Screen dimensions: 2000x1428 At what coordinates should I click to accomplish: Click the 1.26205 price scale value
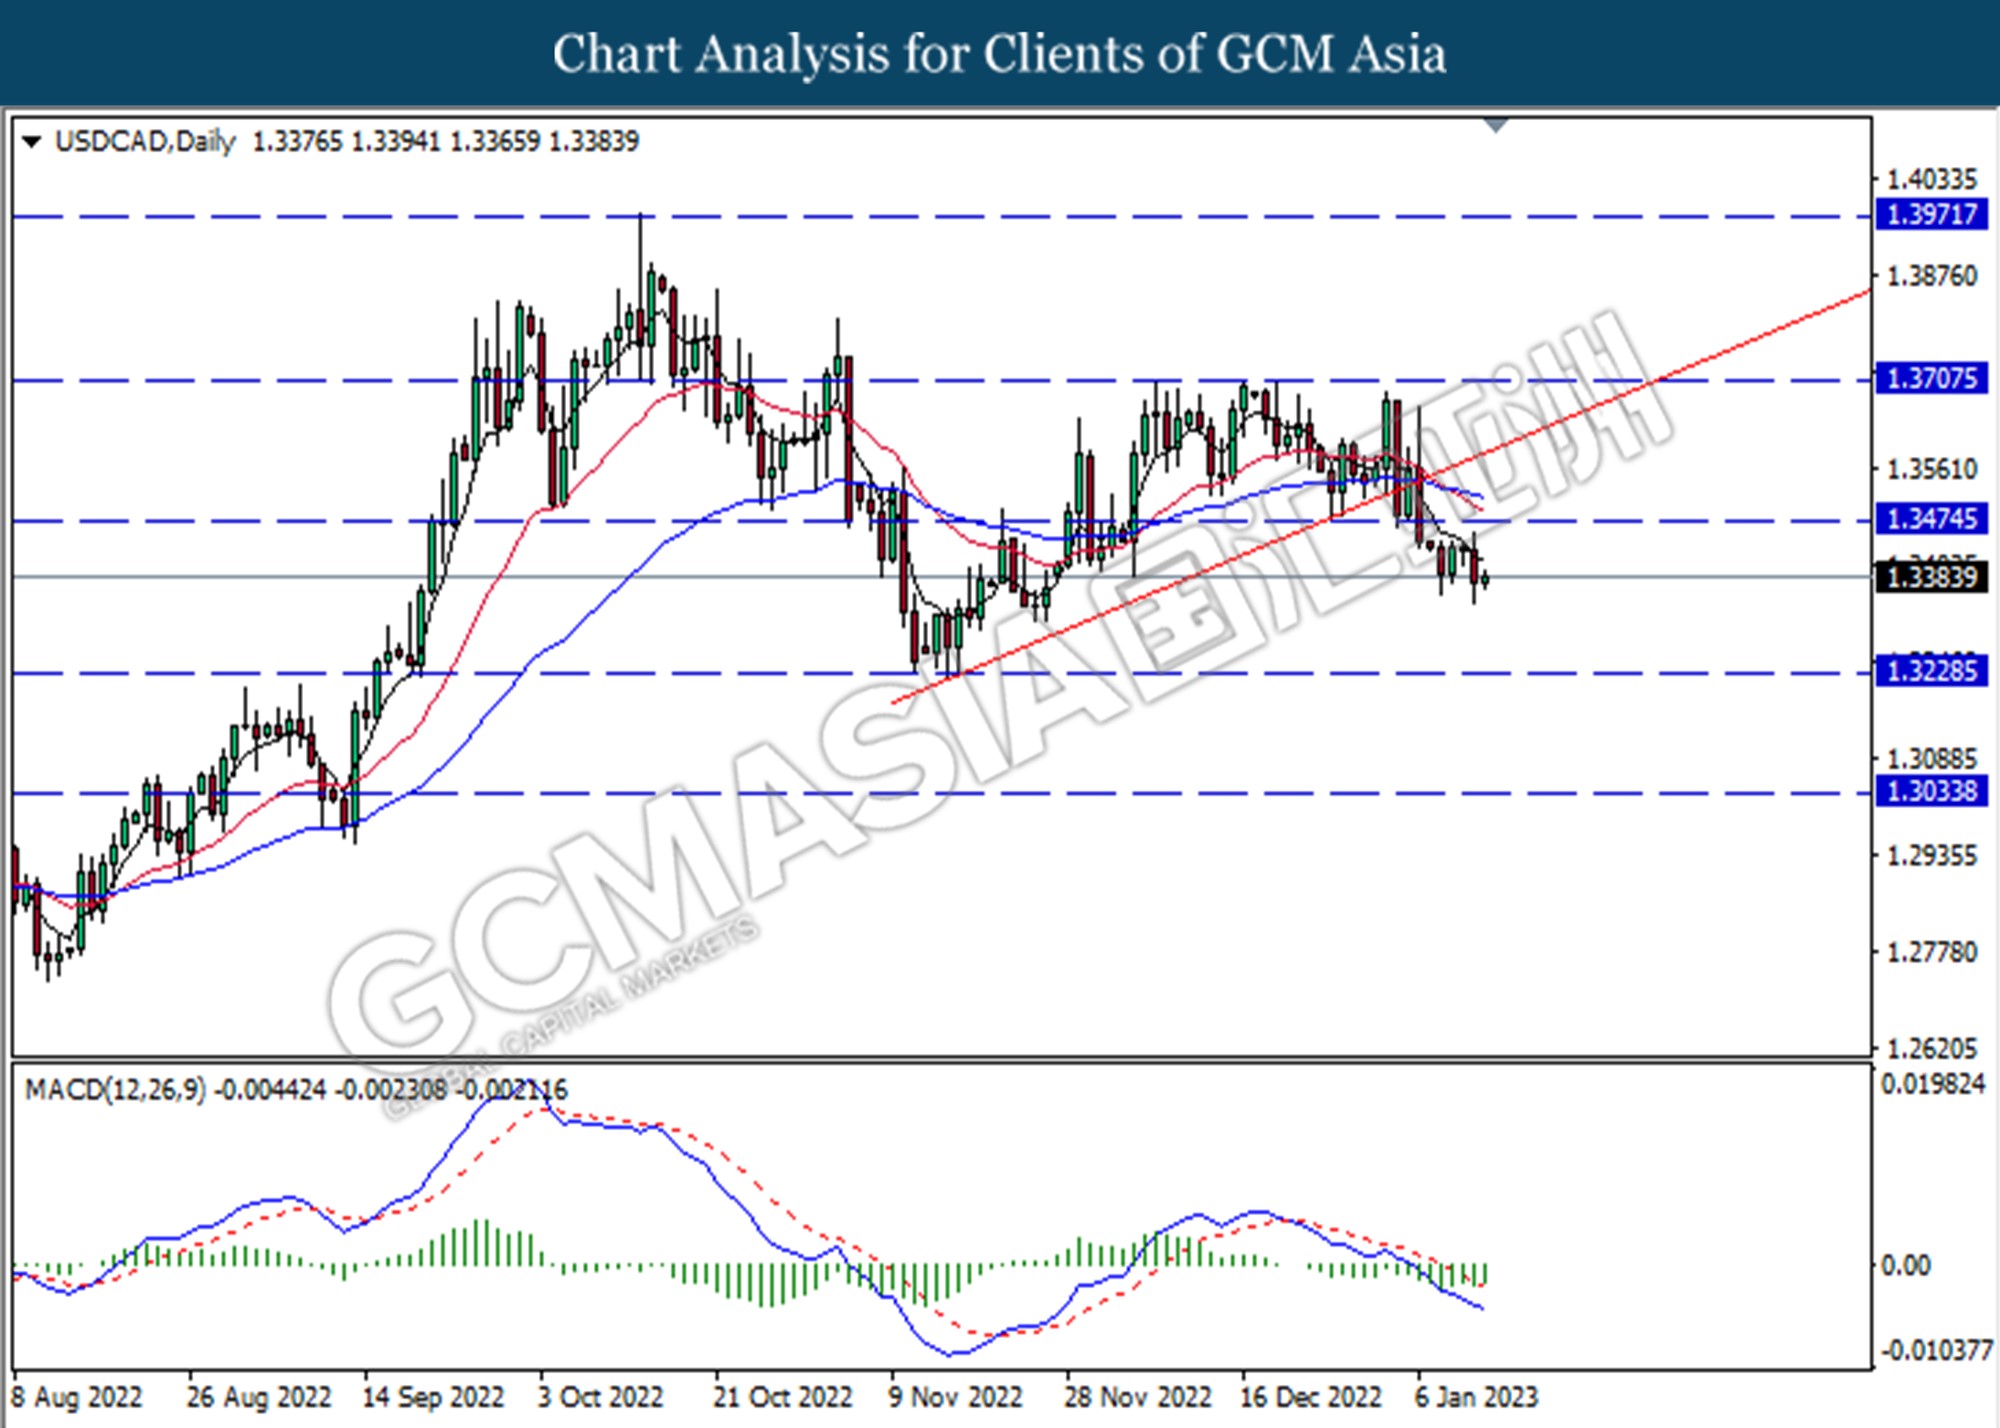tap(1931, 1049)
